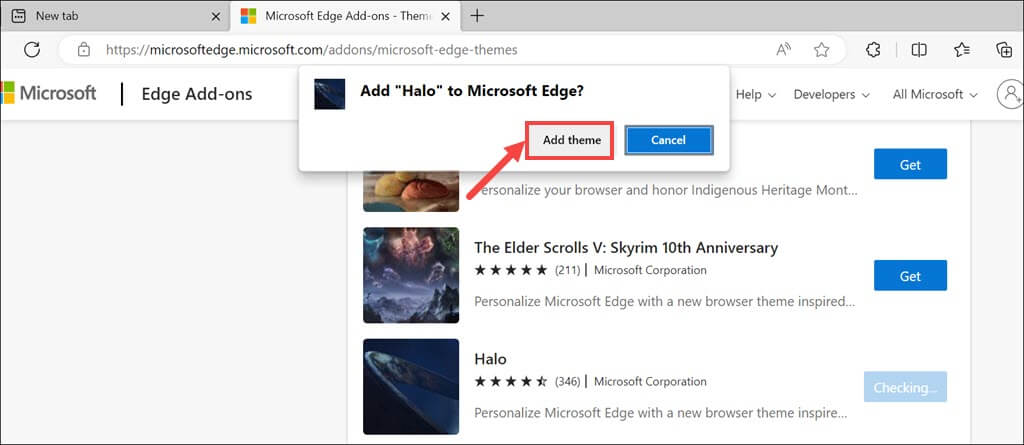1024x445 pixels.
Task: Open the account sign-in profile icon
Action: tap(1010, 94)
